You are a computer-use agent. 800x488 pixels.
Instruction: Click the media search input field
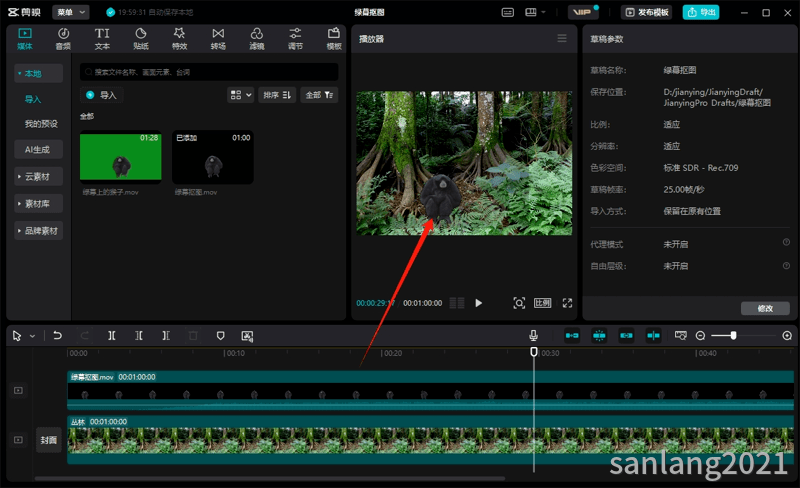coord(209,72)
